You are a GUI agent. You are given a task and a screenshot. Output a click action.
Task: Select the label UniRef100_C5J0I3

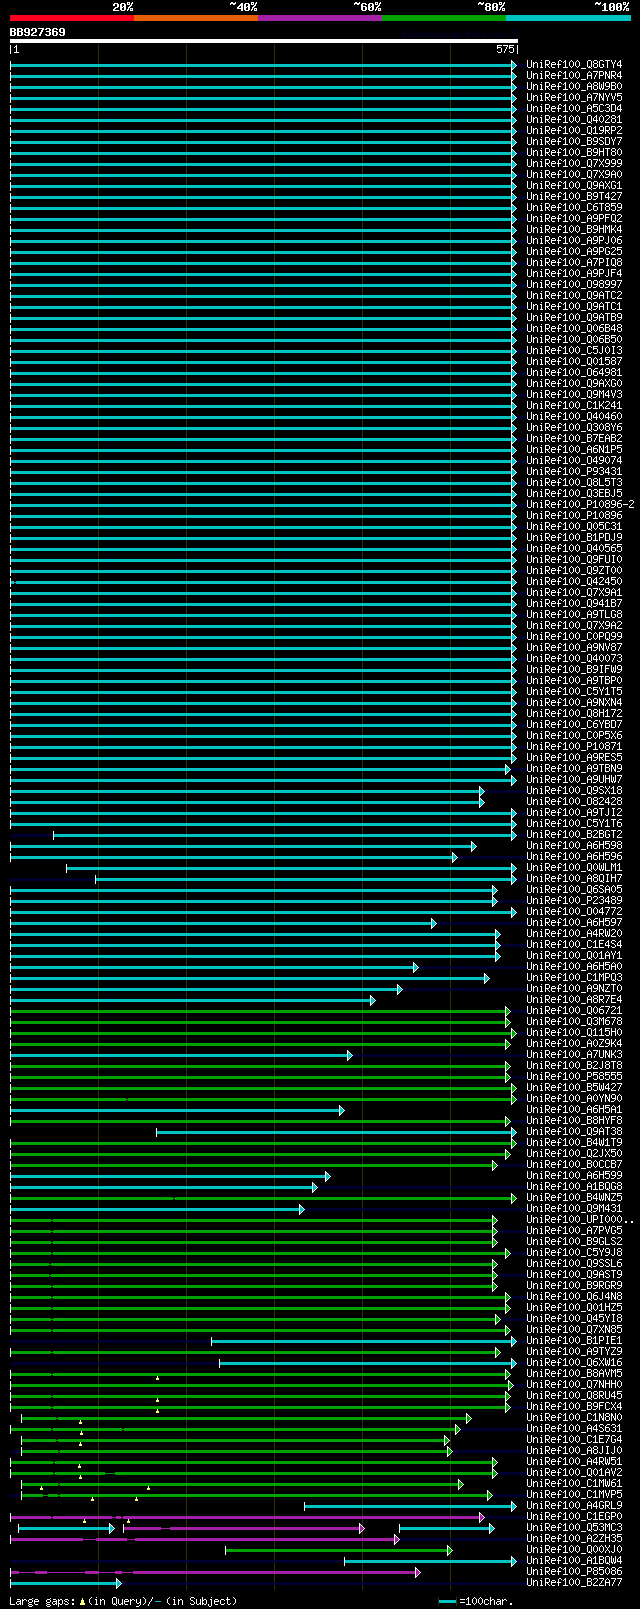[x=574, y=351]
